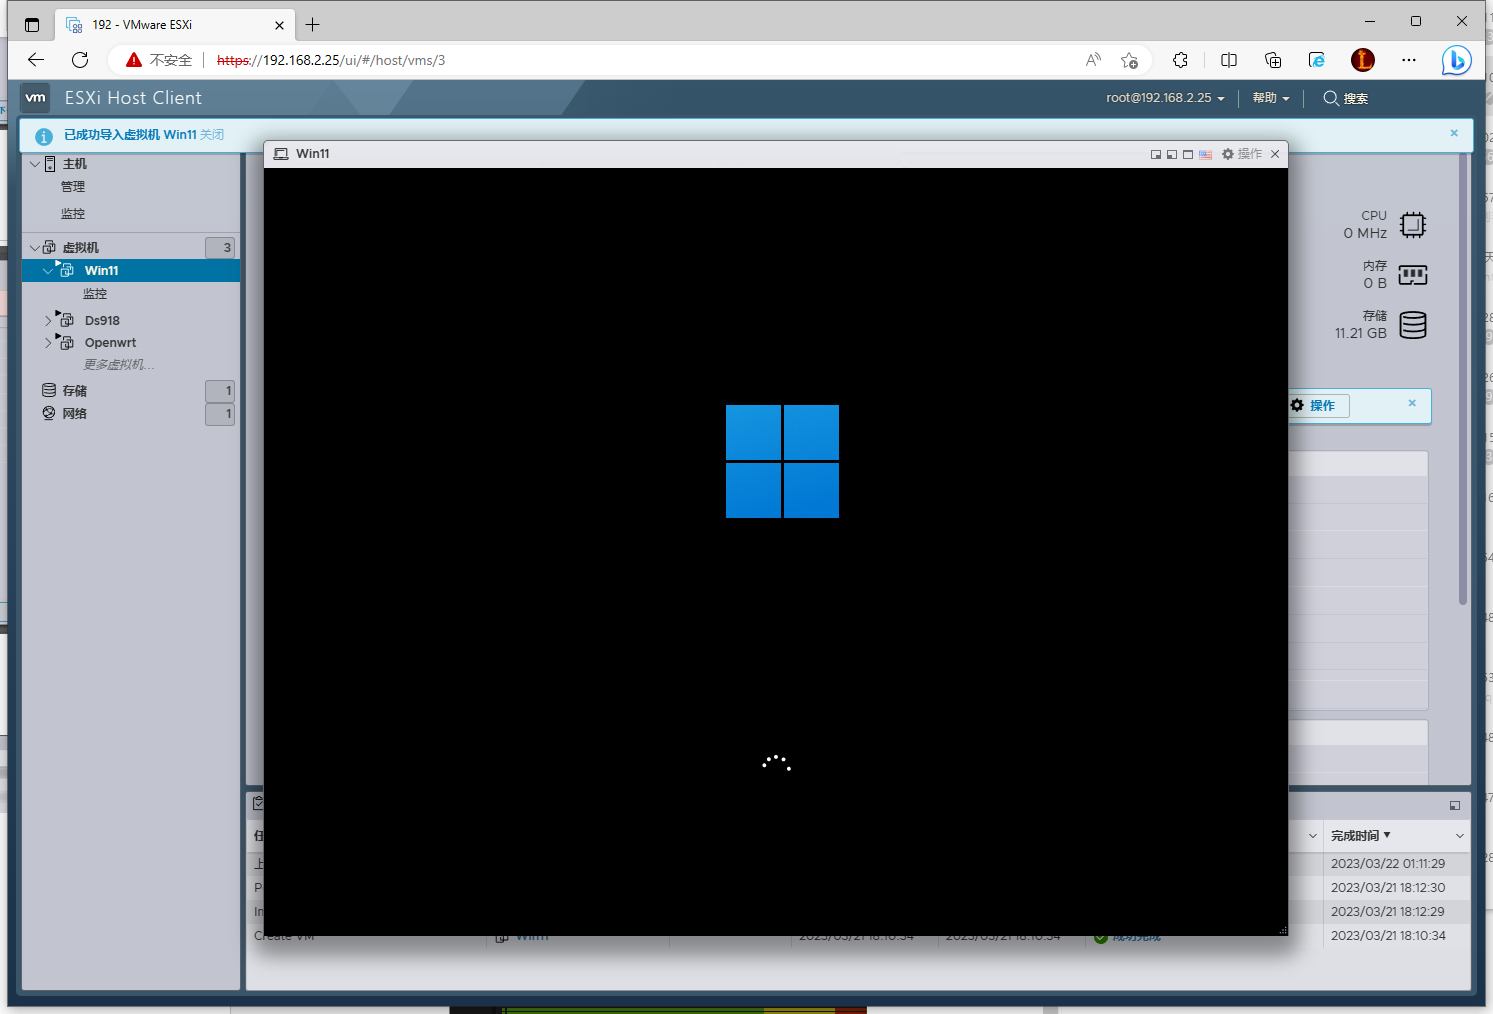Change console keyboard layout via the flag icon
1493x1014 pixels.
point(1205,154)
